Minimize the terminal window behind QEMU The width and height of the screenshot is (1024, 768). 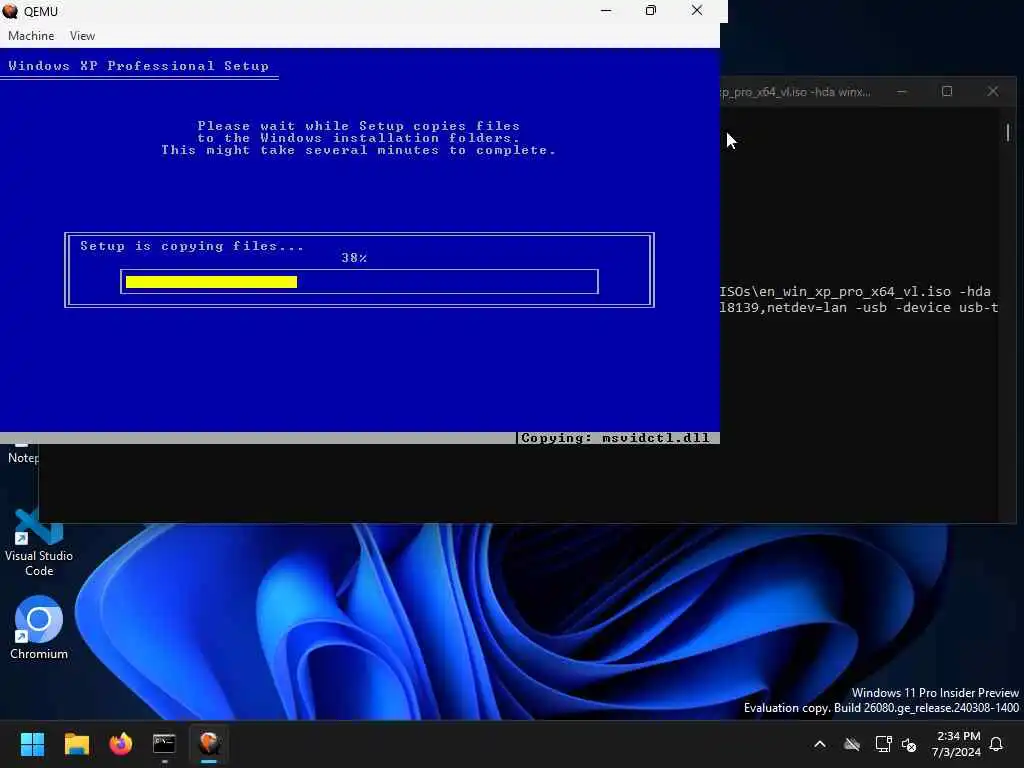click(902, 92)
